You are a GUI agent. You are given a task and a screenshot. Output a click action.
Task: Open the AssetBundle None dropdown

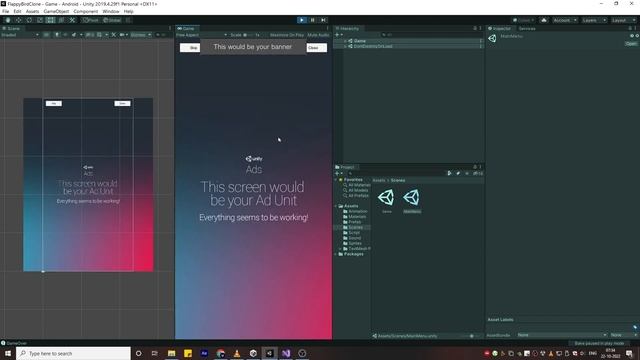click(562, 335)
